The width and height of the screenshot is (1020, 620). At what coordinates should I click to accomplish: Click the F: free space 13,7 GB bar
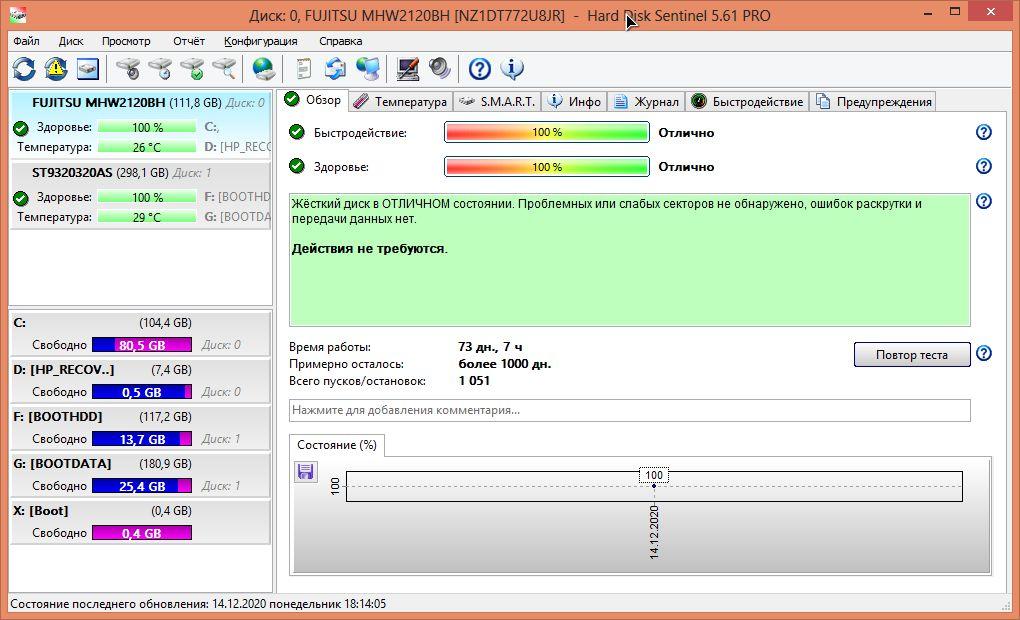[142, 438]
